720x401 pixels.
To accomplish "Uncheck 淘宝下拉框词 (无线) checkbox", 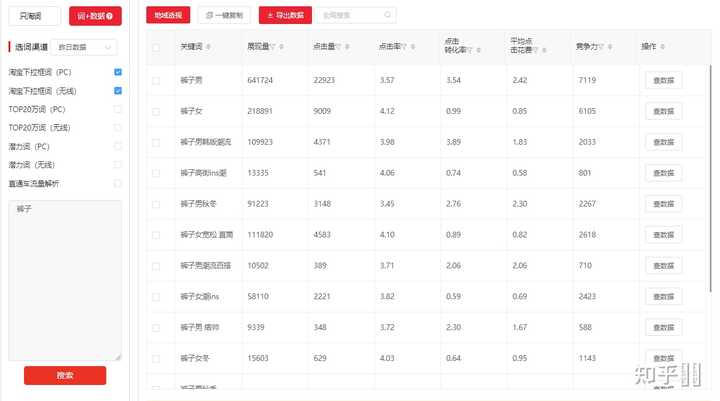I will (118, 90).
